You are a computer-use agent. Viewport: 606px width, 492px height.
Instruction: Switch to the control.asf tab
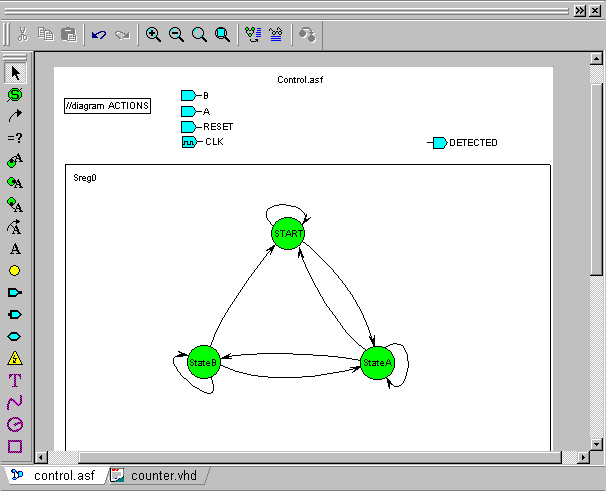point(58,475)
